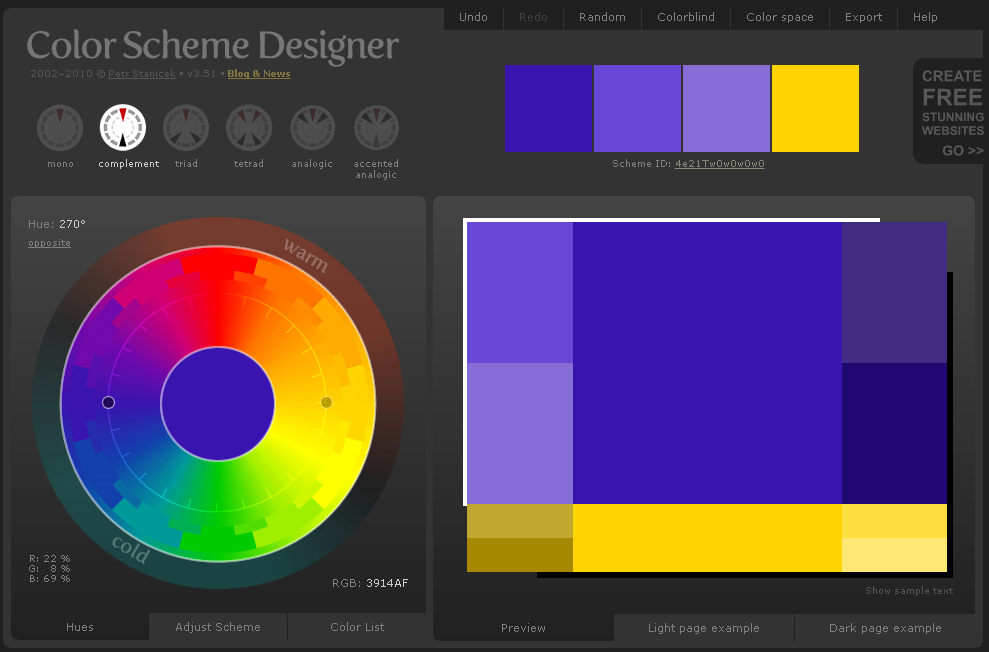This screenshot has width=989, height=652.
Task: Click the yellow complement marker on the wheel
Action: pyautogui.click(x=326, y=402)
